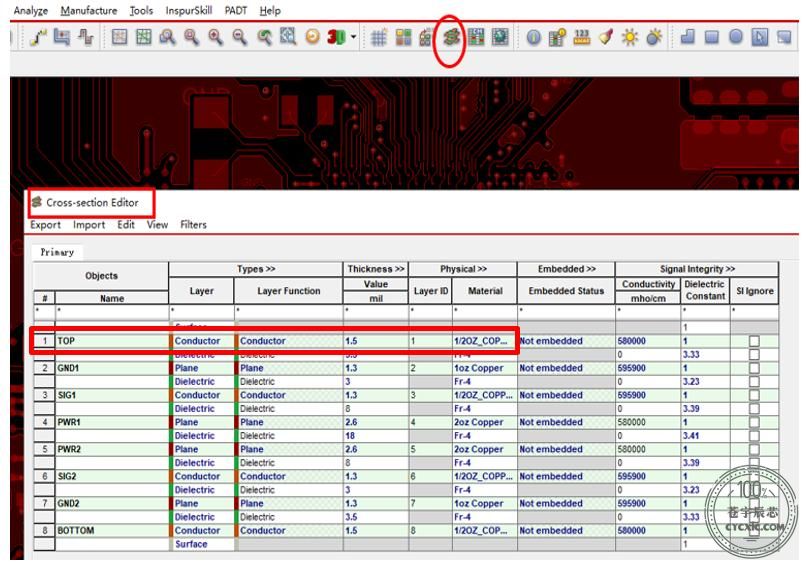This screenshot has width=806, height=567.
Task: Expand the Signal Integrity >> column group
Action: click(697, 269)
